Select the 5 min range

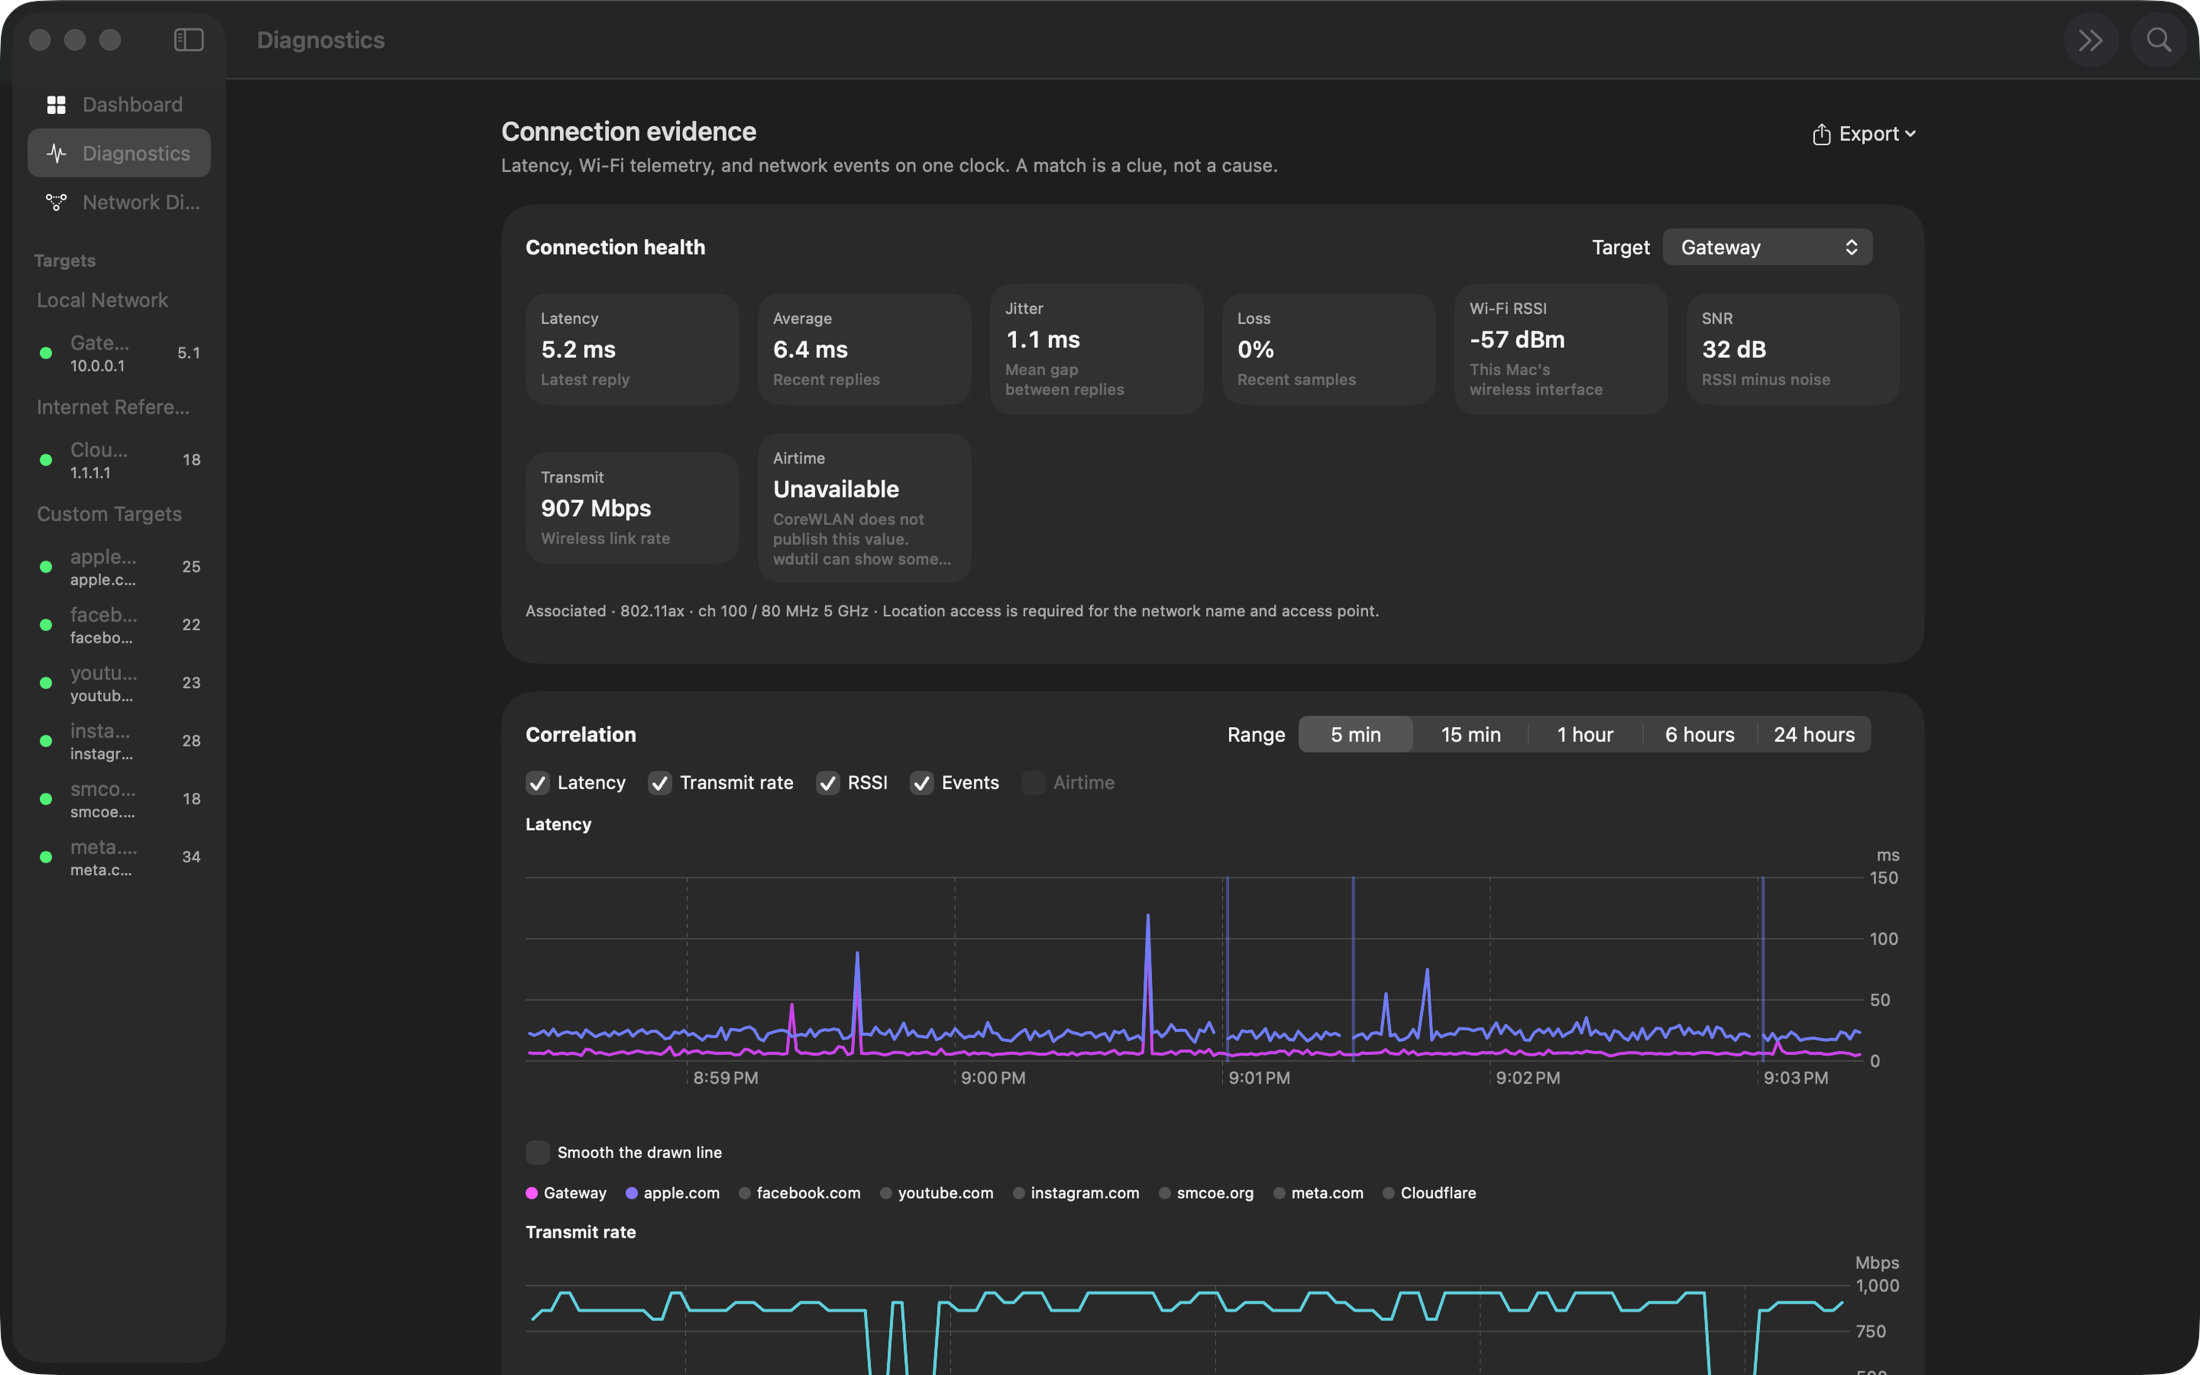[x=1355, y=734]
